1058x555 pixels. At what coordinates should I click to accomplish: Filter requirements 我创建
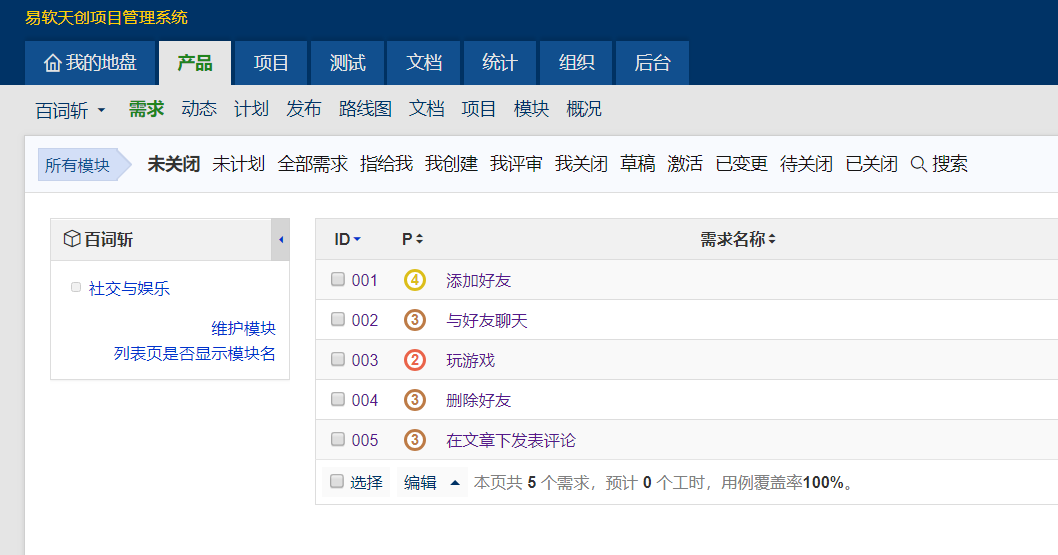[x=451, y=164]
